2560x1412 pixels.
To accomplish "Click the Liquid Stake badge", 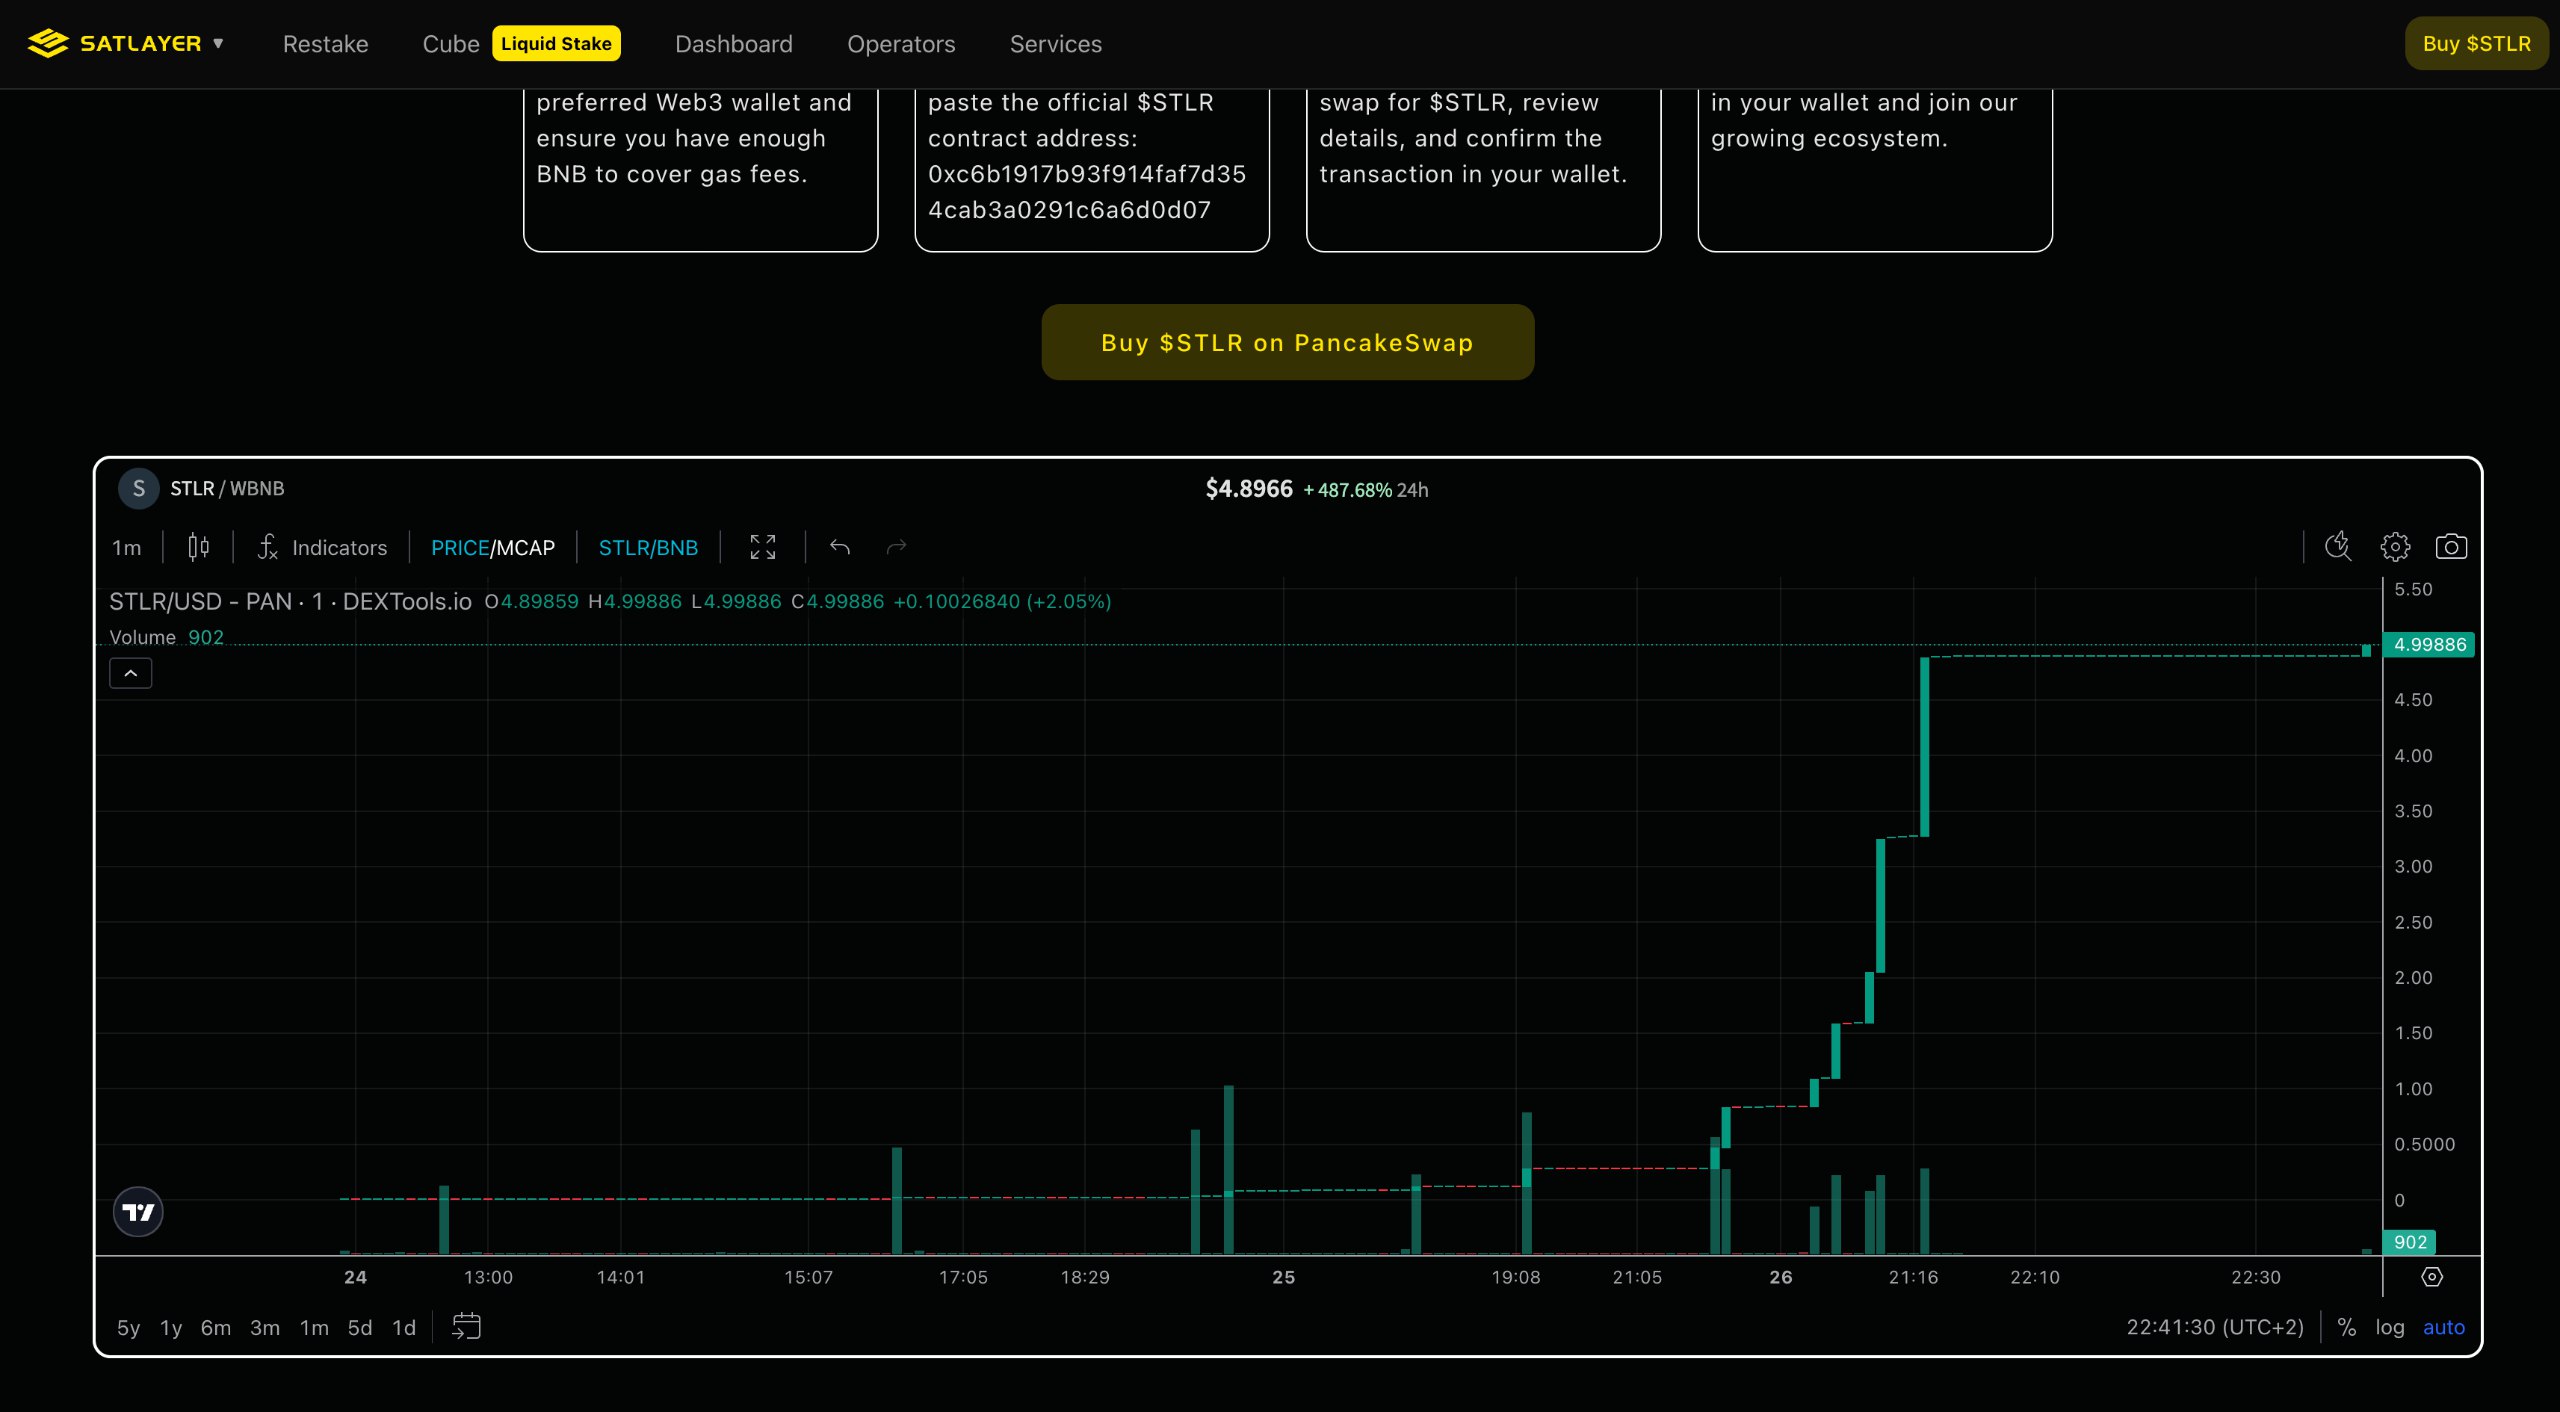I will 556,43.
